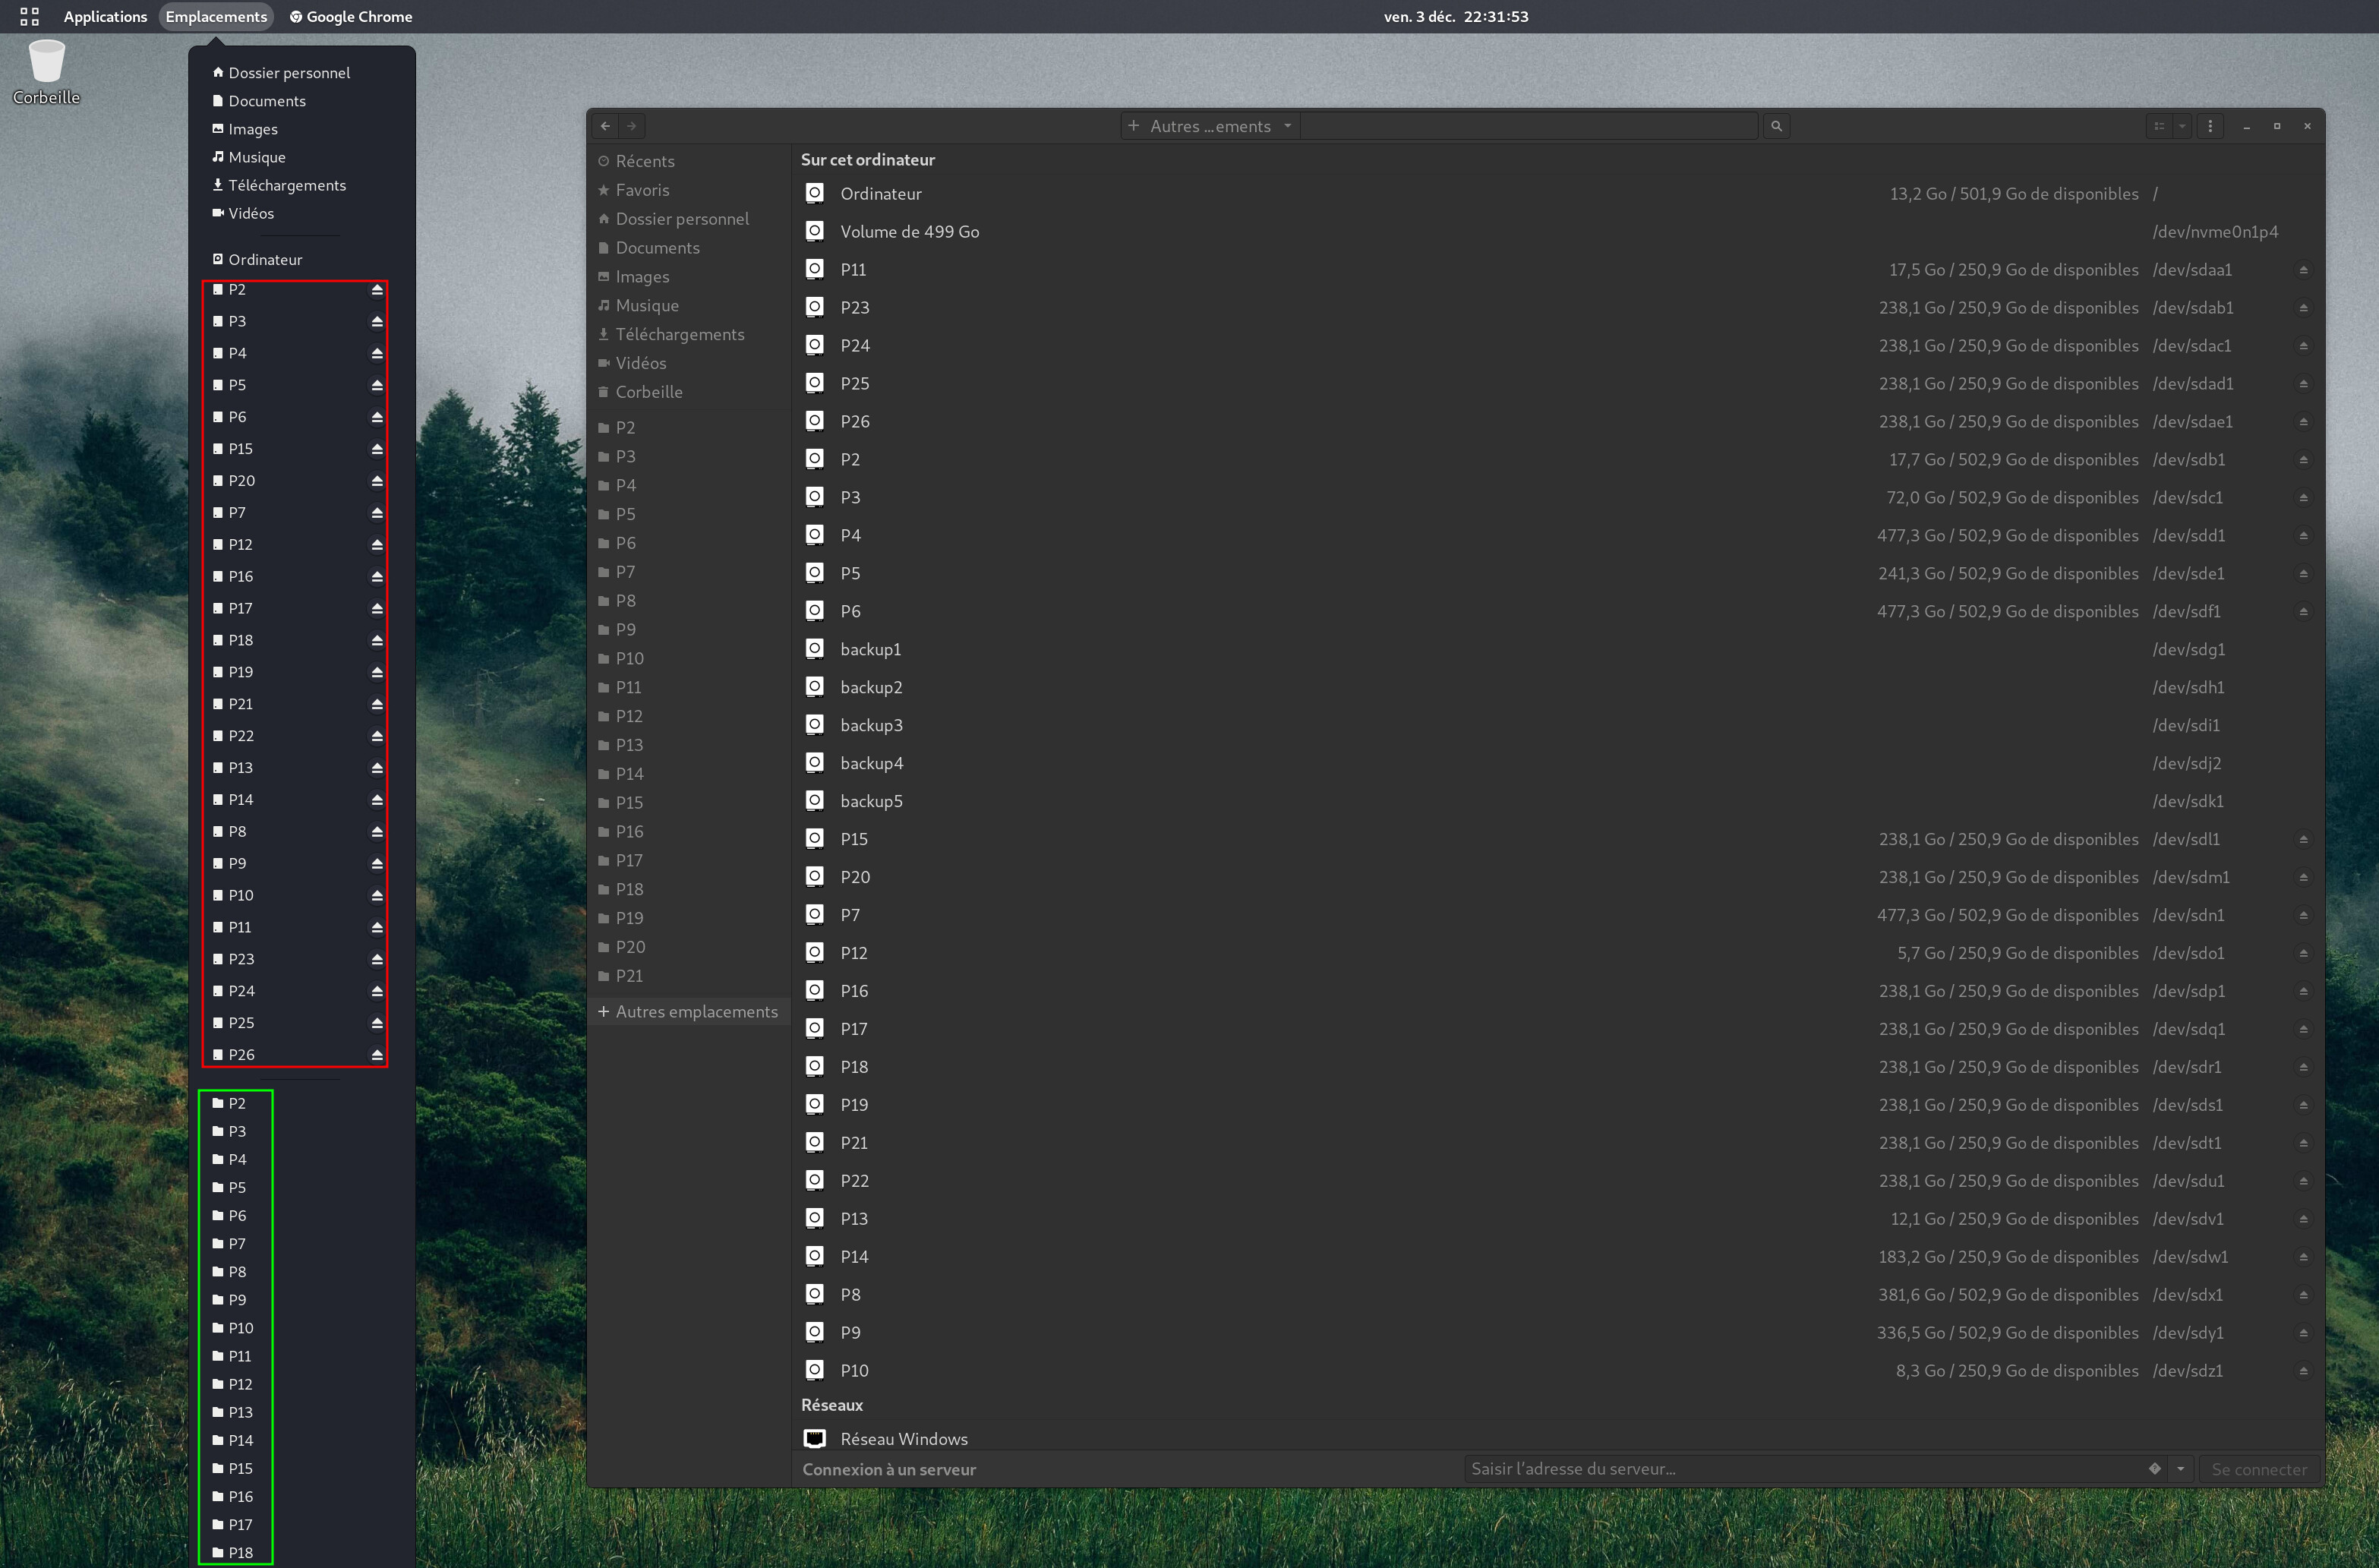This screenshot has width=2379, height=1568.
Task: Open the three-dot file manager menu
Action: pyautogui.click(x=2210, y=126)
